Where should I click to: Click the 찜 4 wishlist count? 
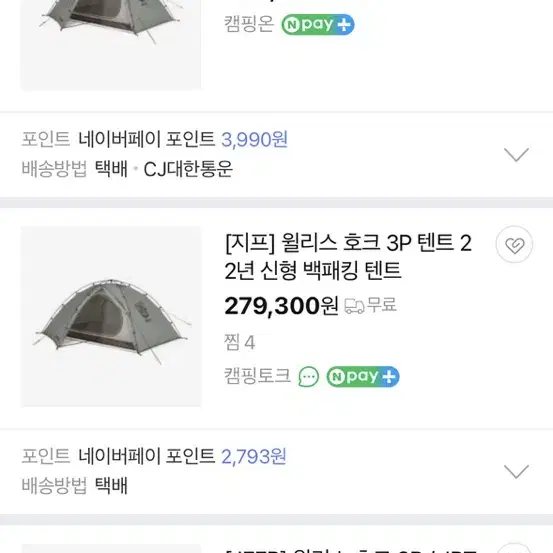click(x=239, y=342)
